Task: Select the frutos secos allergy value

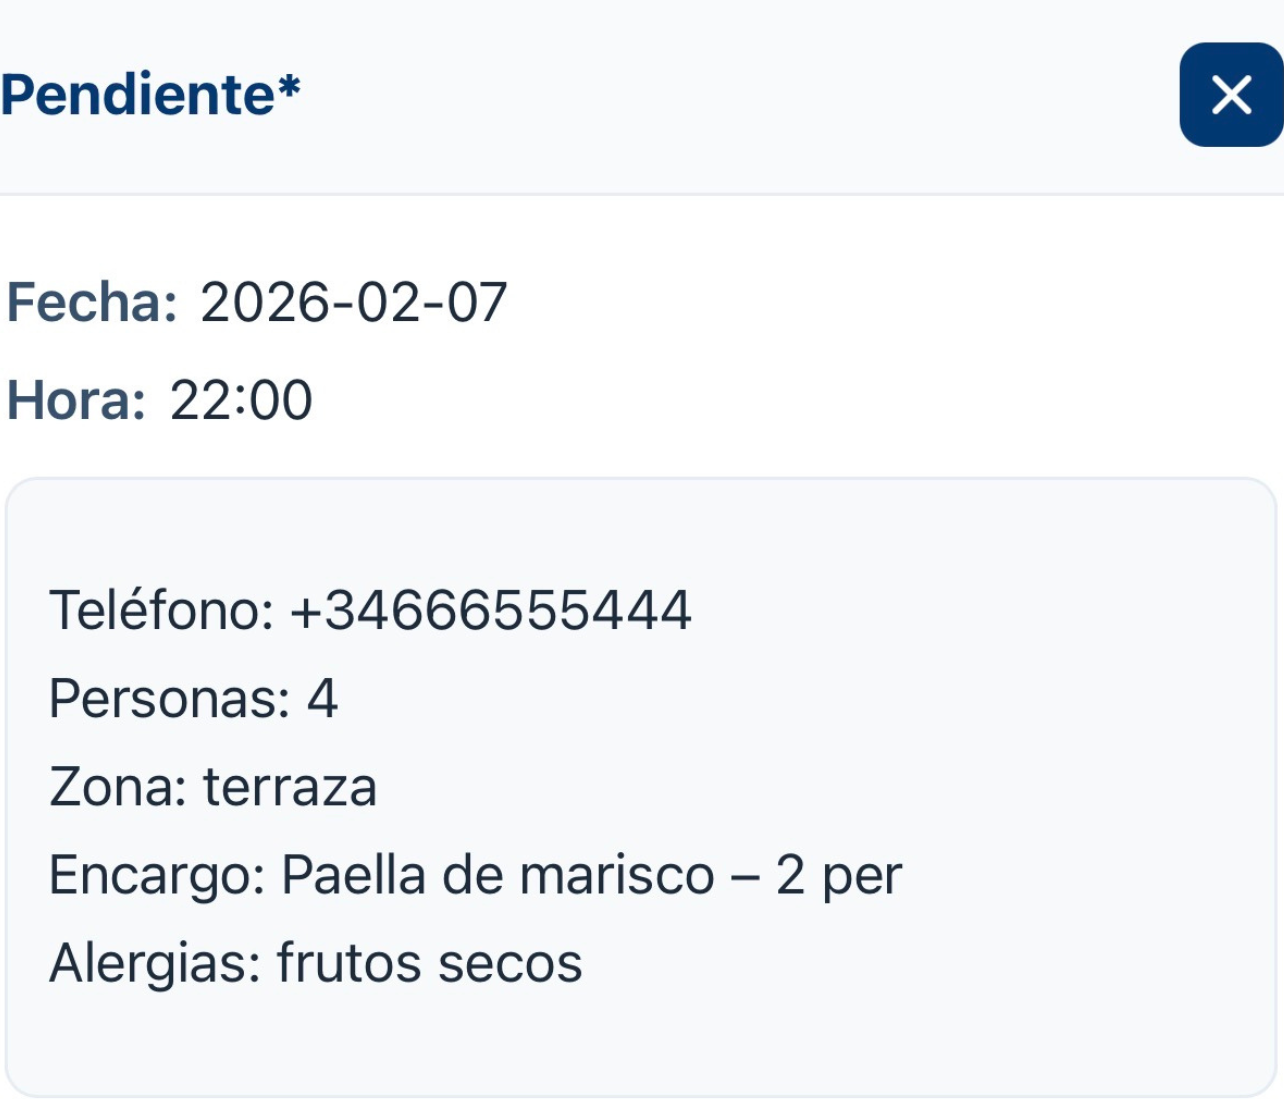Action: [430, 963]
